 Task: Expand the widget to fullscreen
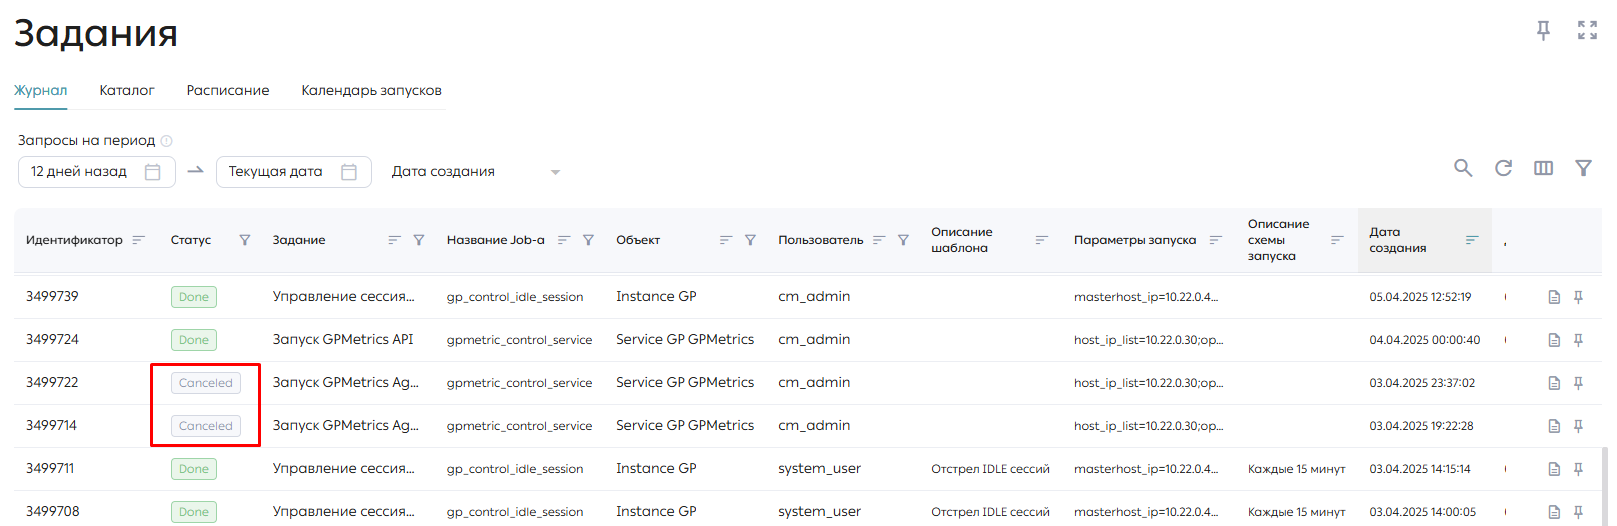point(1587,30)
